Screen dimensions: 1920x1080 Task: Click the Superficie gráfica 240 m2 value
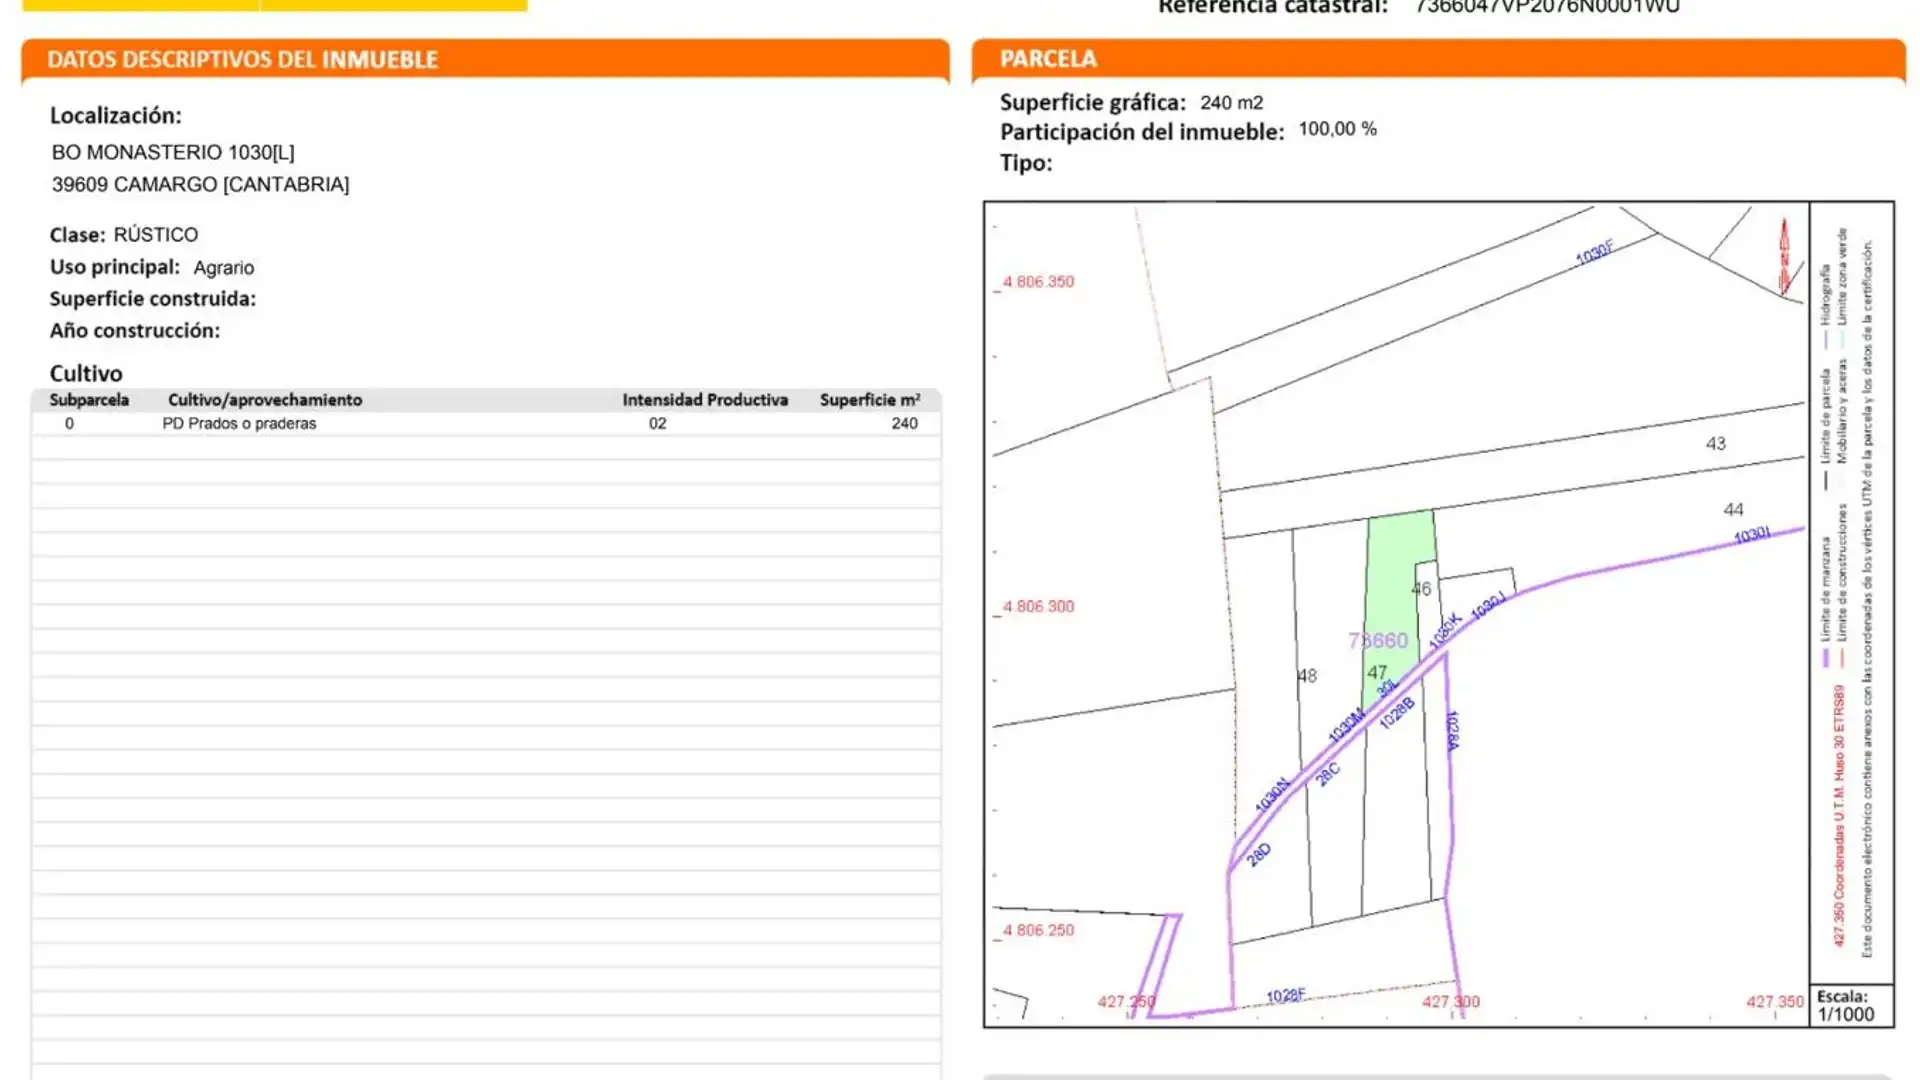coord(1231,103)
